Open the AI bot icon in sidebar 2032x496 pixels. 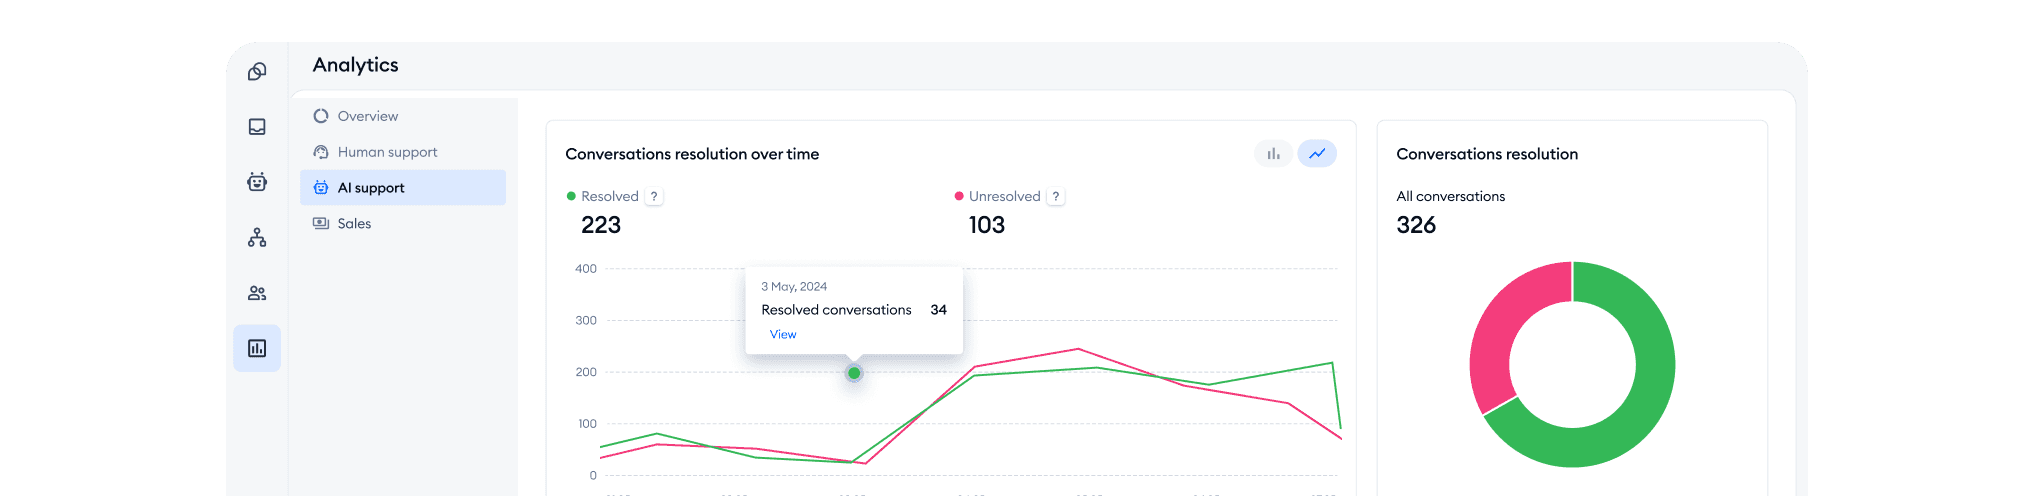tap(257, 182)
